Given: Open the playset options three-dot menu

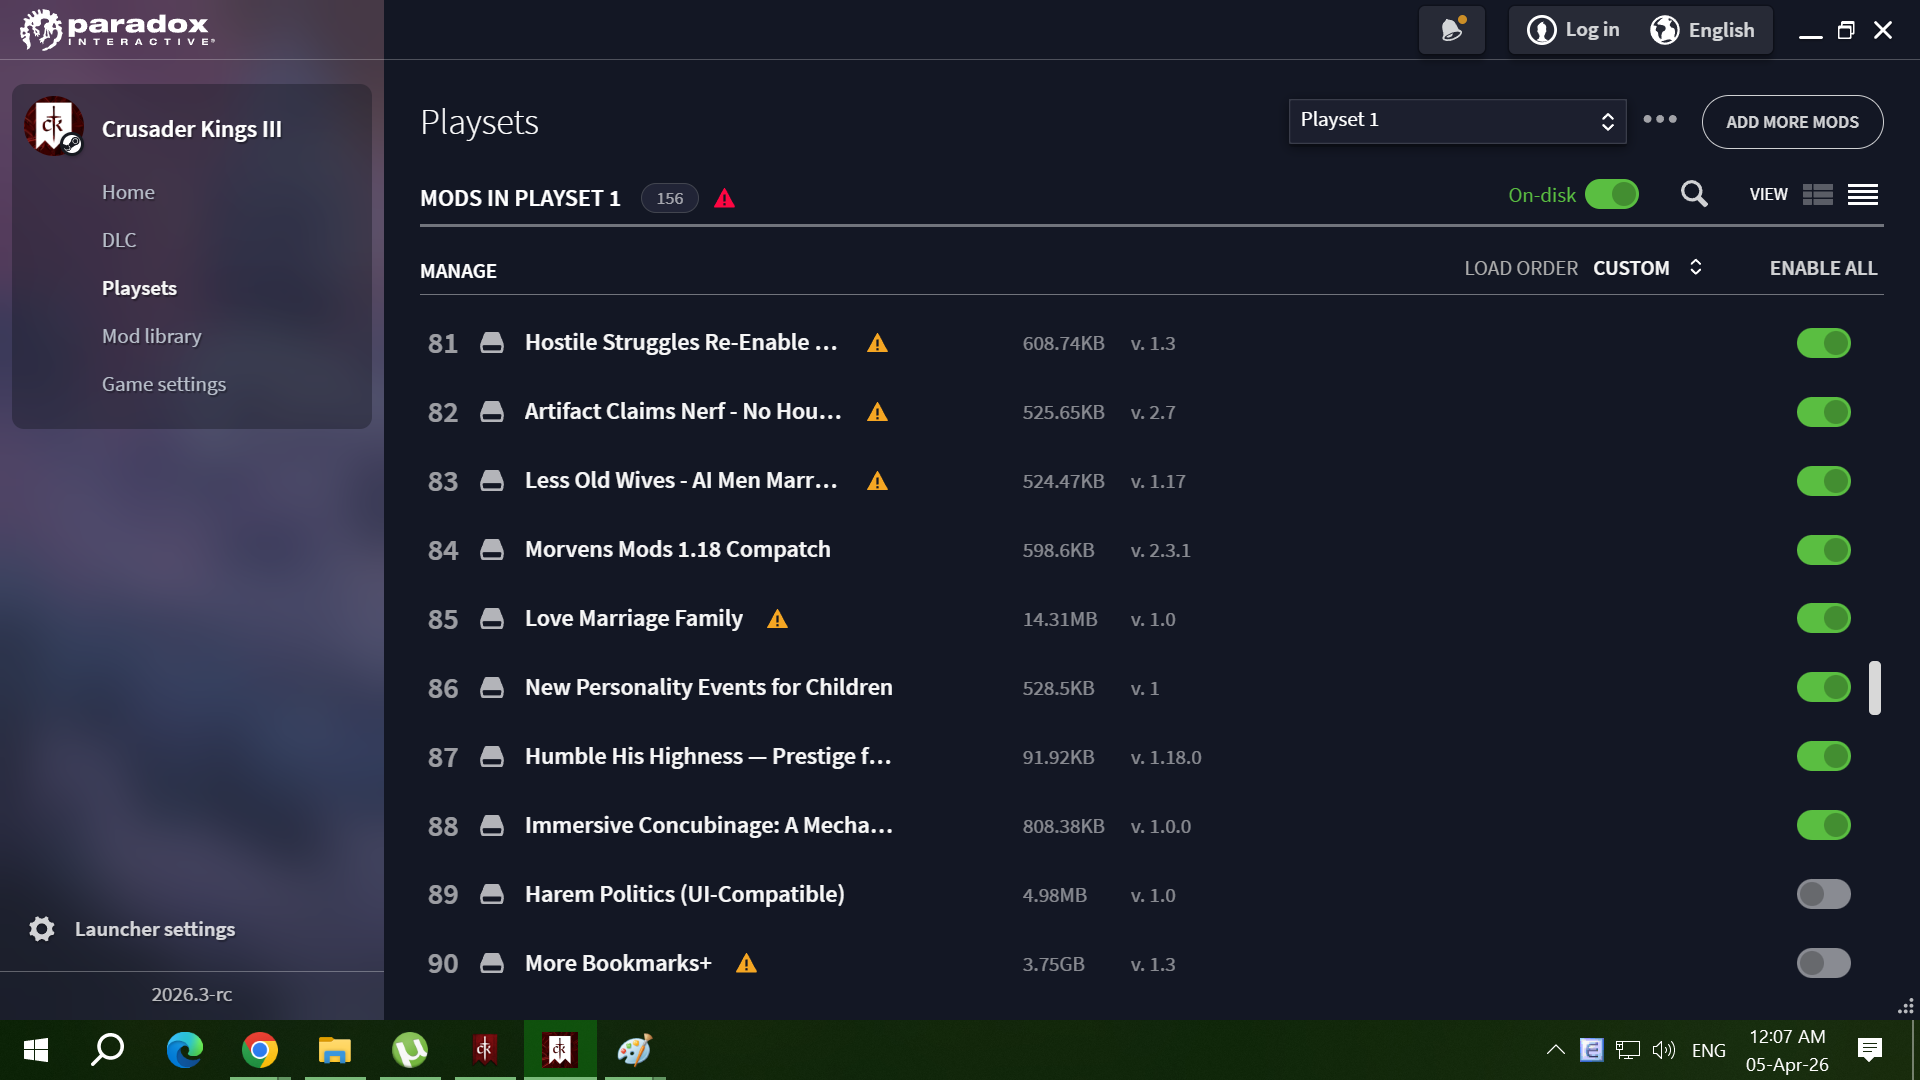Looking at the screenshot, I should [x=1660, y=119].
